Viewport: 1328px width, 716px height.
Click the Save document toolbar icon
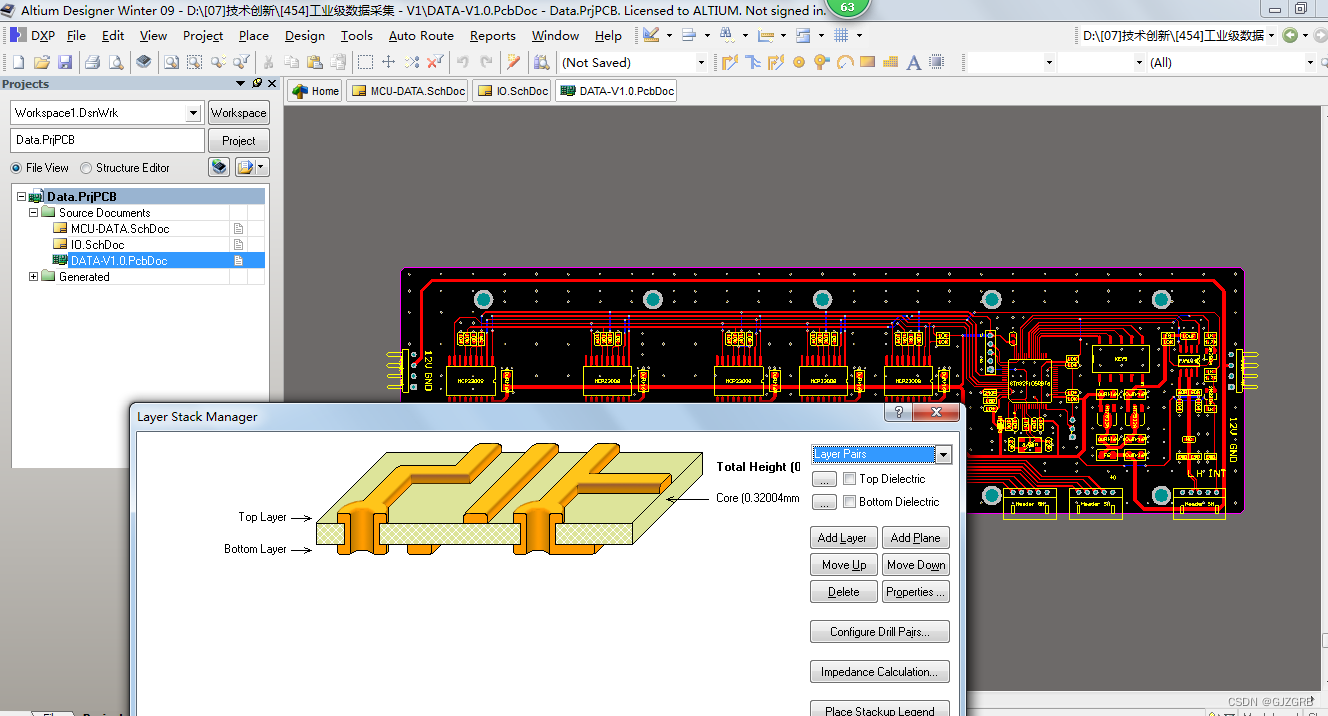64,62
